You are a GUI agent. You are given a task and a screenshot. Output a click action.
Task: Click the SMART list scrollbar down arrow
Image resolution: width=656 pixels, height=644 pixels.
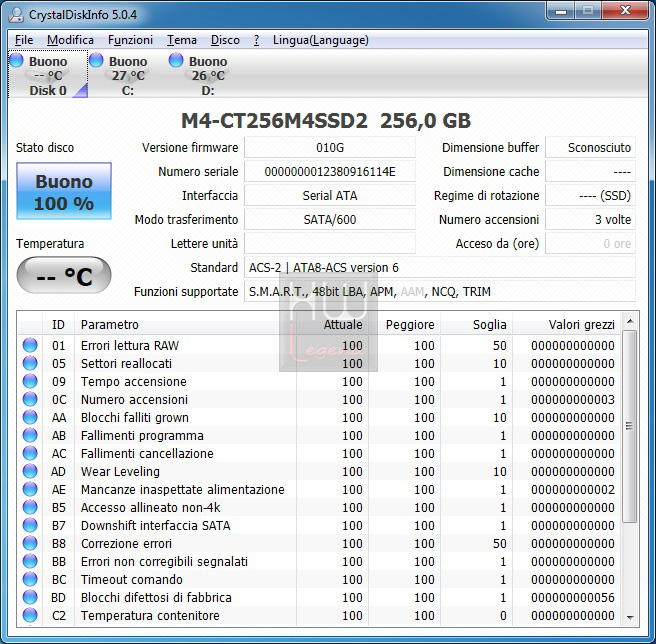(630, 617)
